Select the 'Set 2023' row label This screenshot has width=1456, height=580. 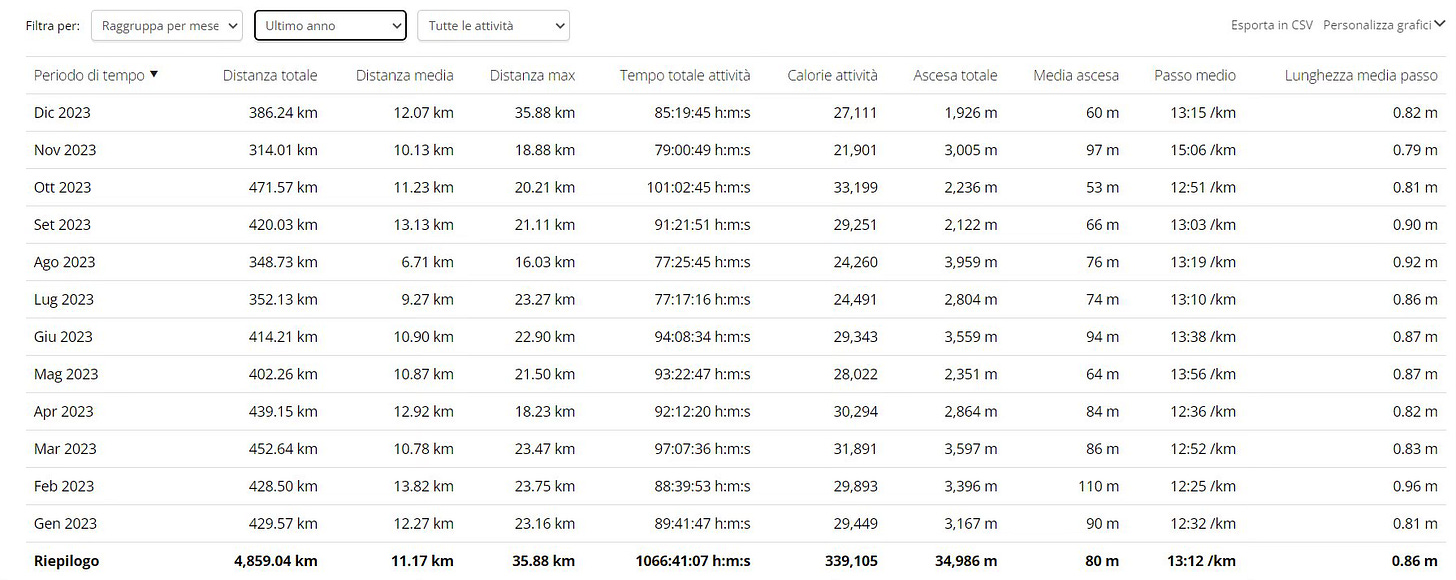[x=62, y=225]
